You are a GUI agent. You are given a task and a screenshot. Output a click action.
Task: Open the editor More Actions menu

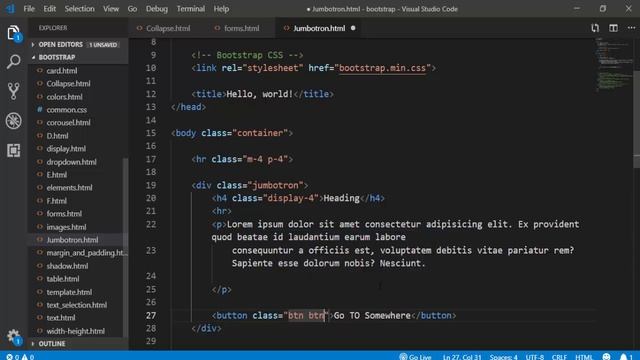point(631,28)
